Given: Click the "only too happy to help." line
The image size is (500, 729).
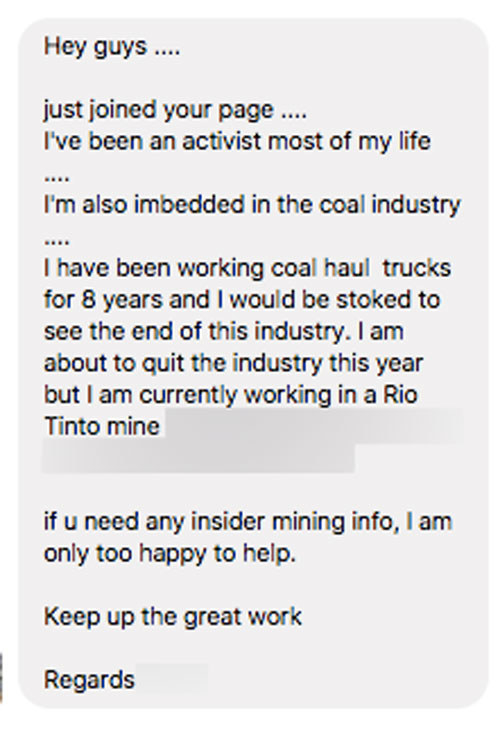Looking at the screenshot, I should [x=170, y=554].
